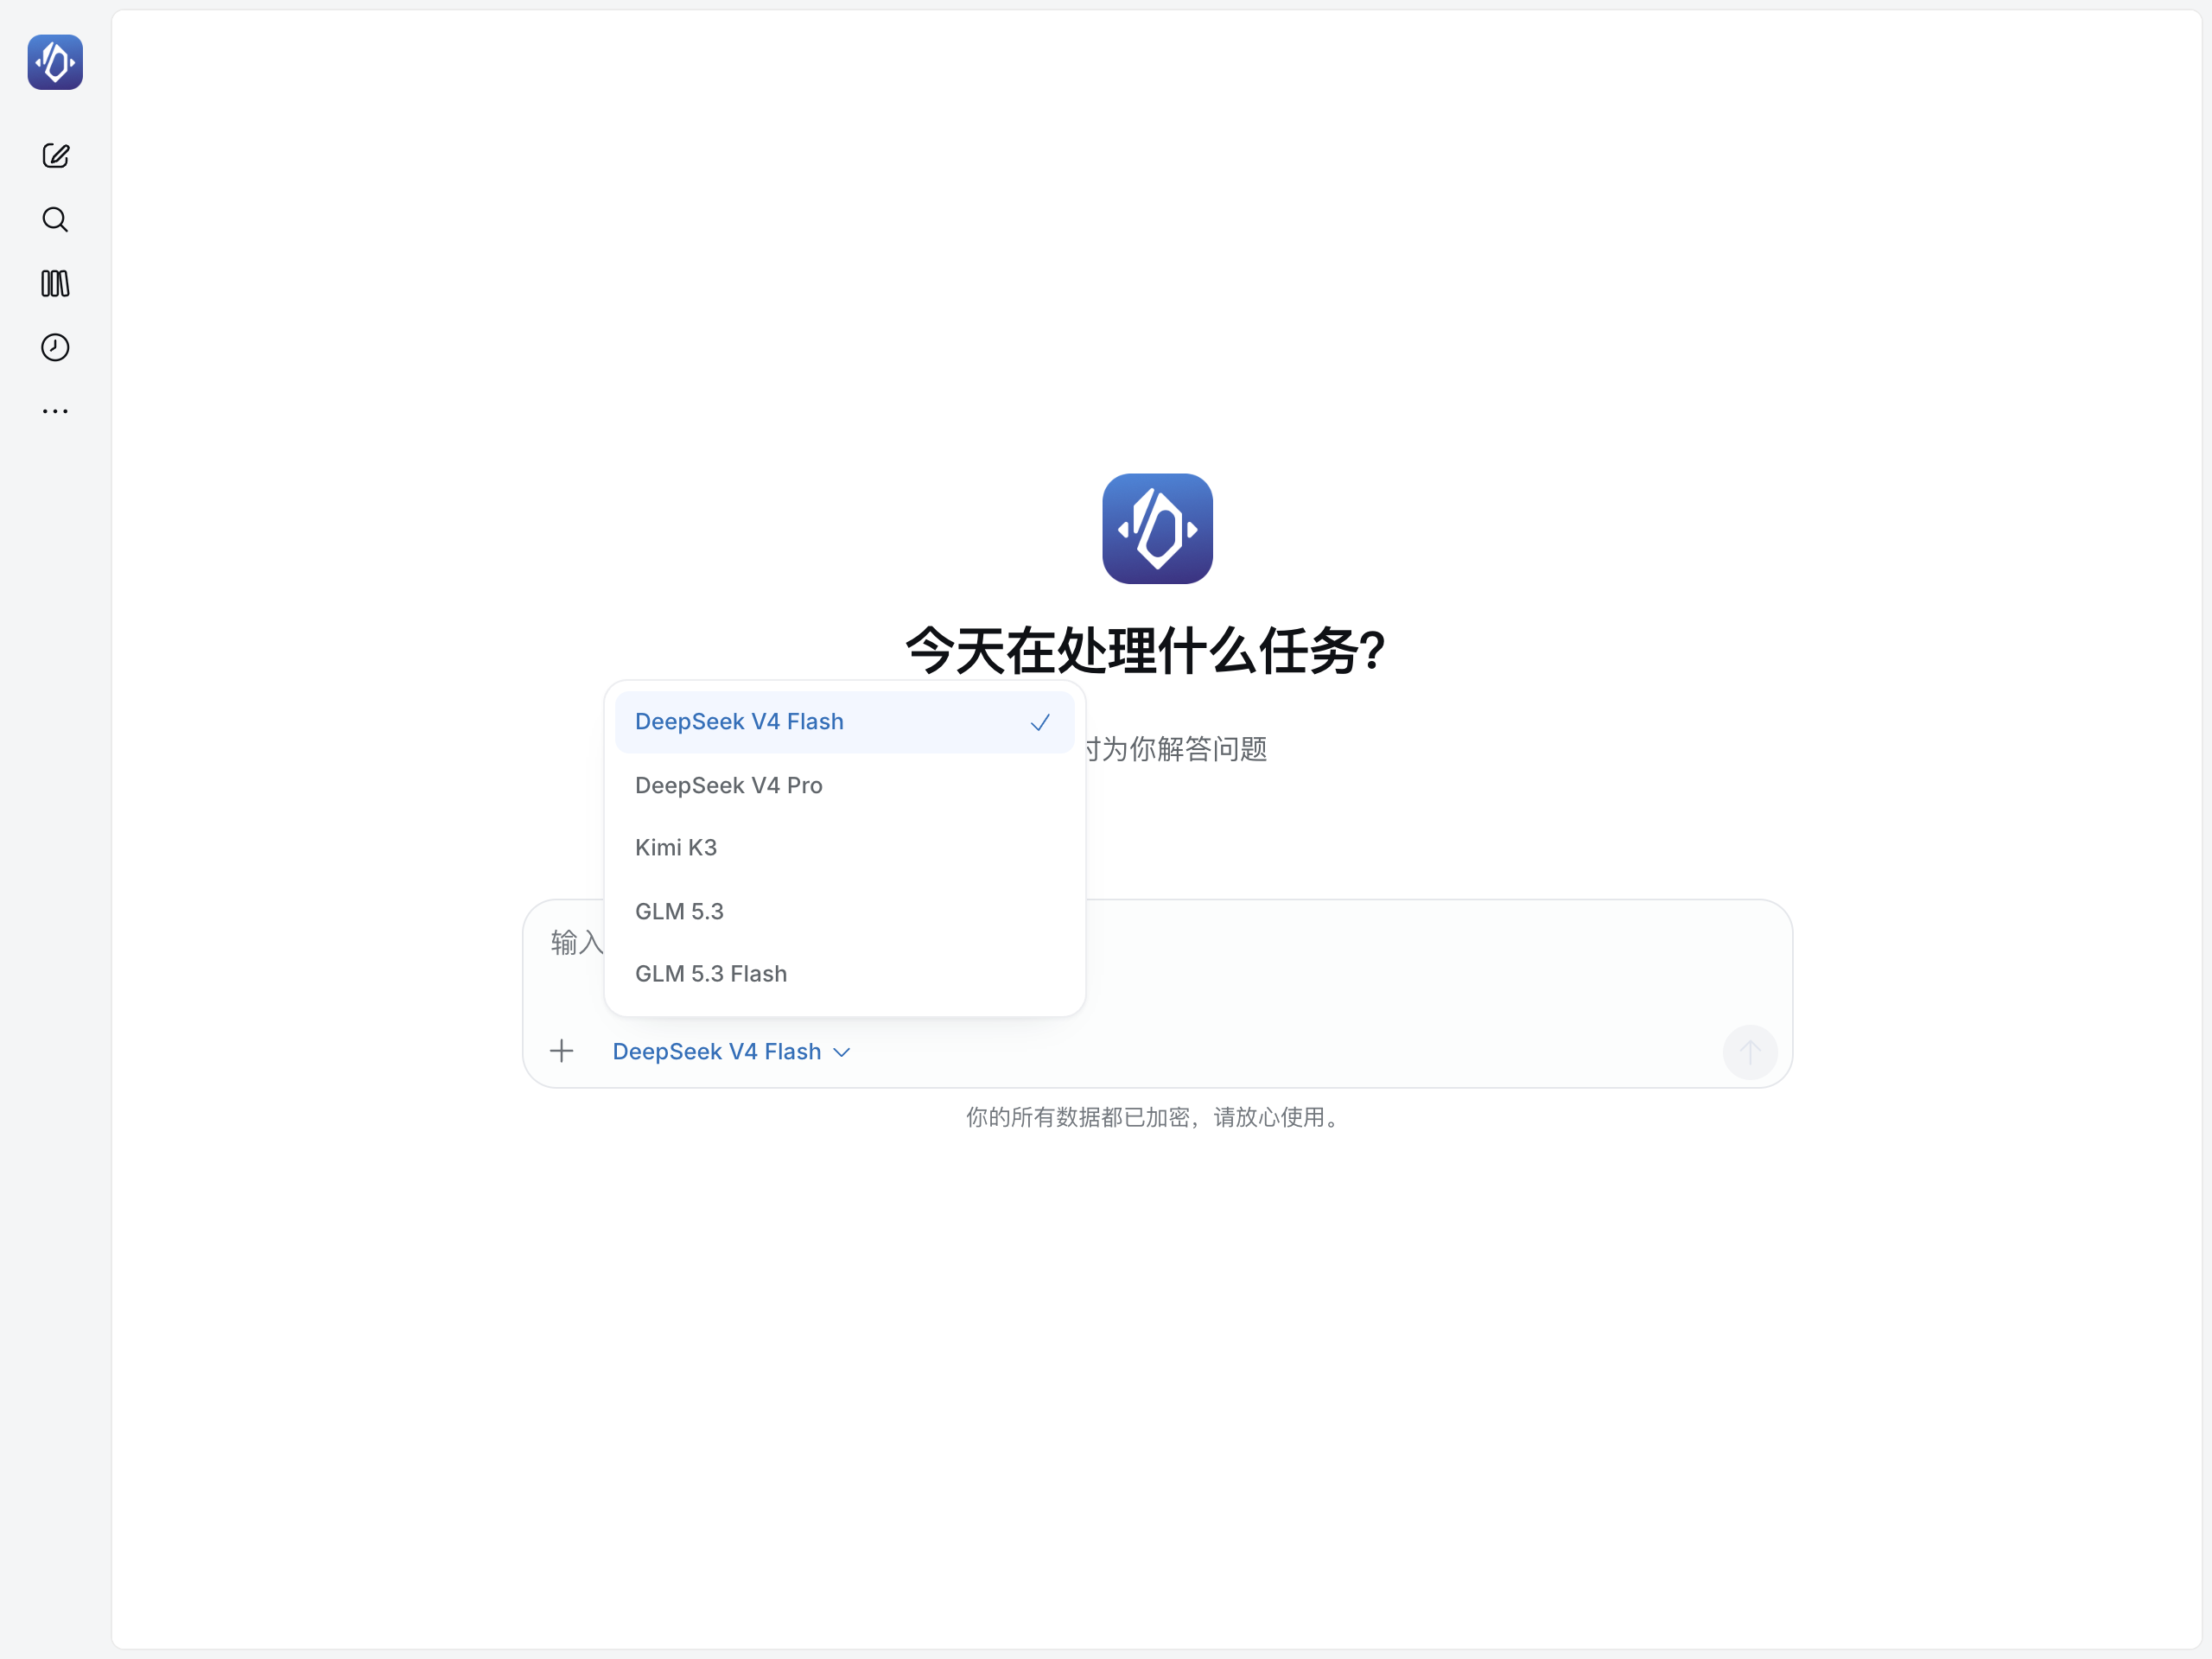This screenshot has height=1659, width=2212.
Task: Click the large center app logo
Action: 1157,528
